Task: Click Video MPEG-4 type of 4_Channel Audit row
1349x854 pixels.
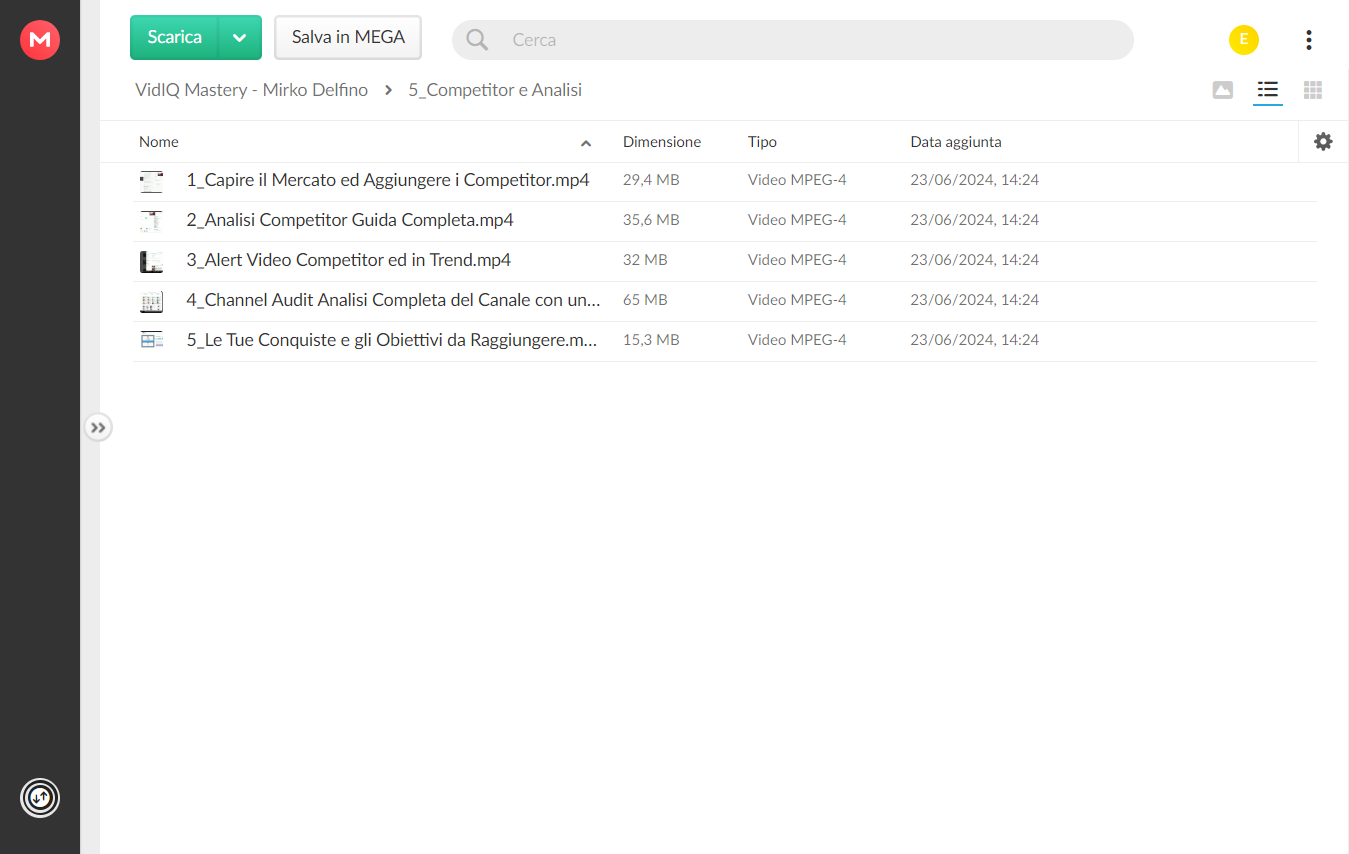Action: 797,300
